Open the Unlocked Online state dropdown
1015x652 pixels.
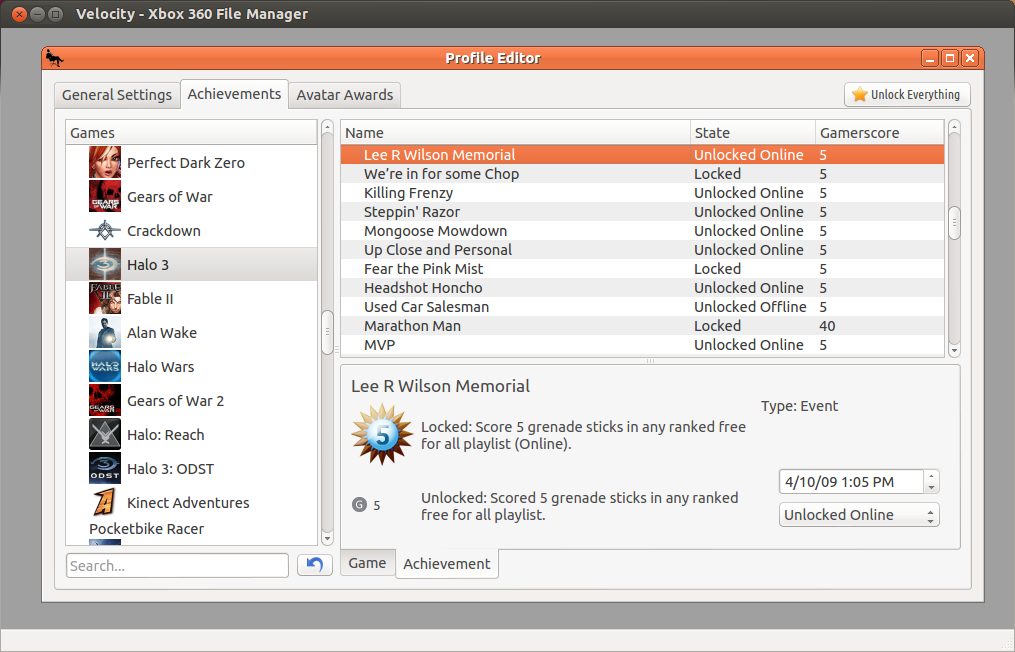point(859,515)
